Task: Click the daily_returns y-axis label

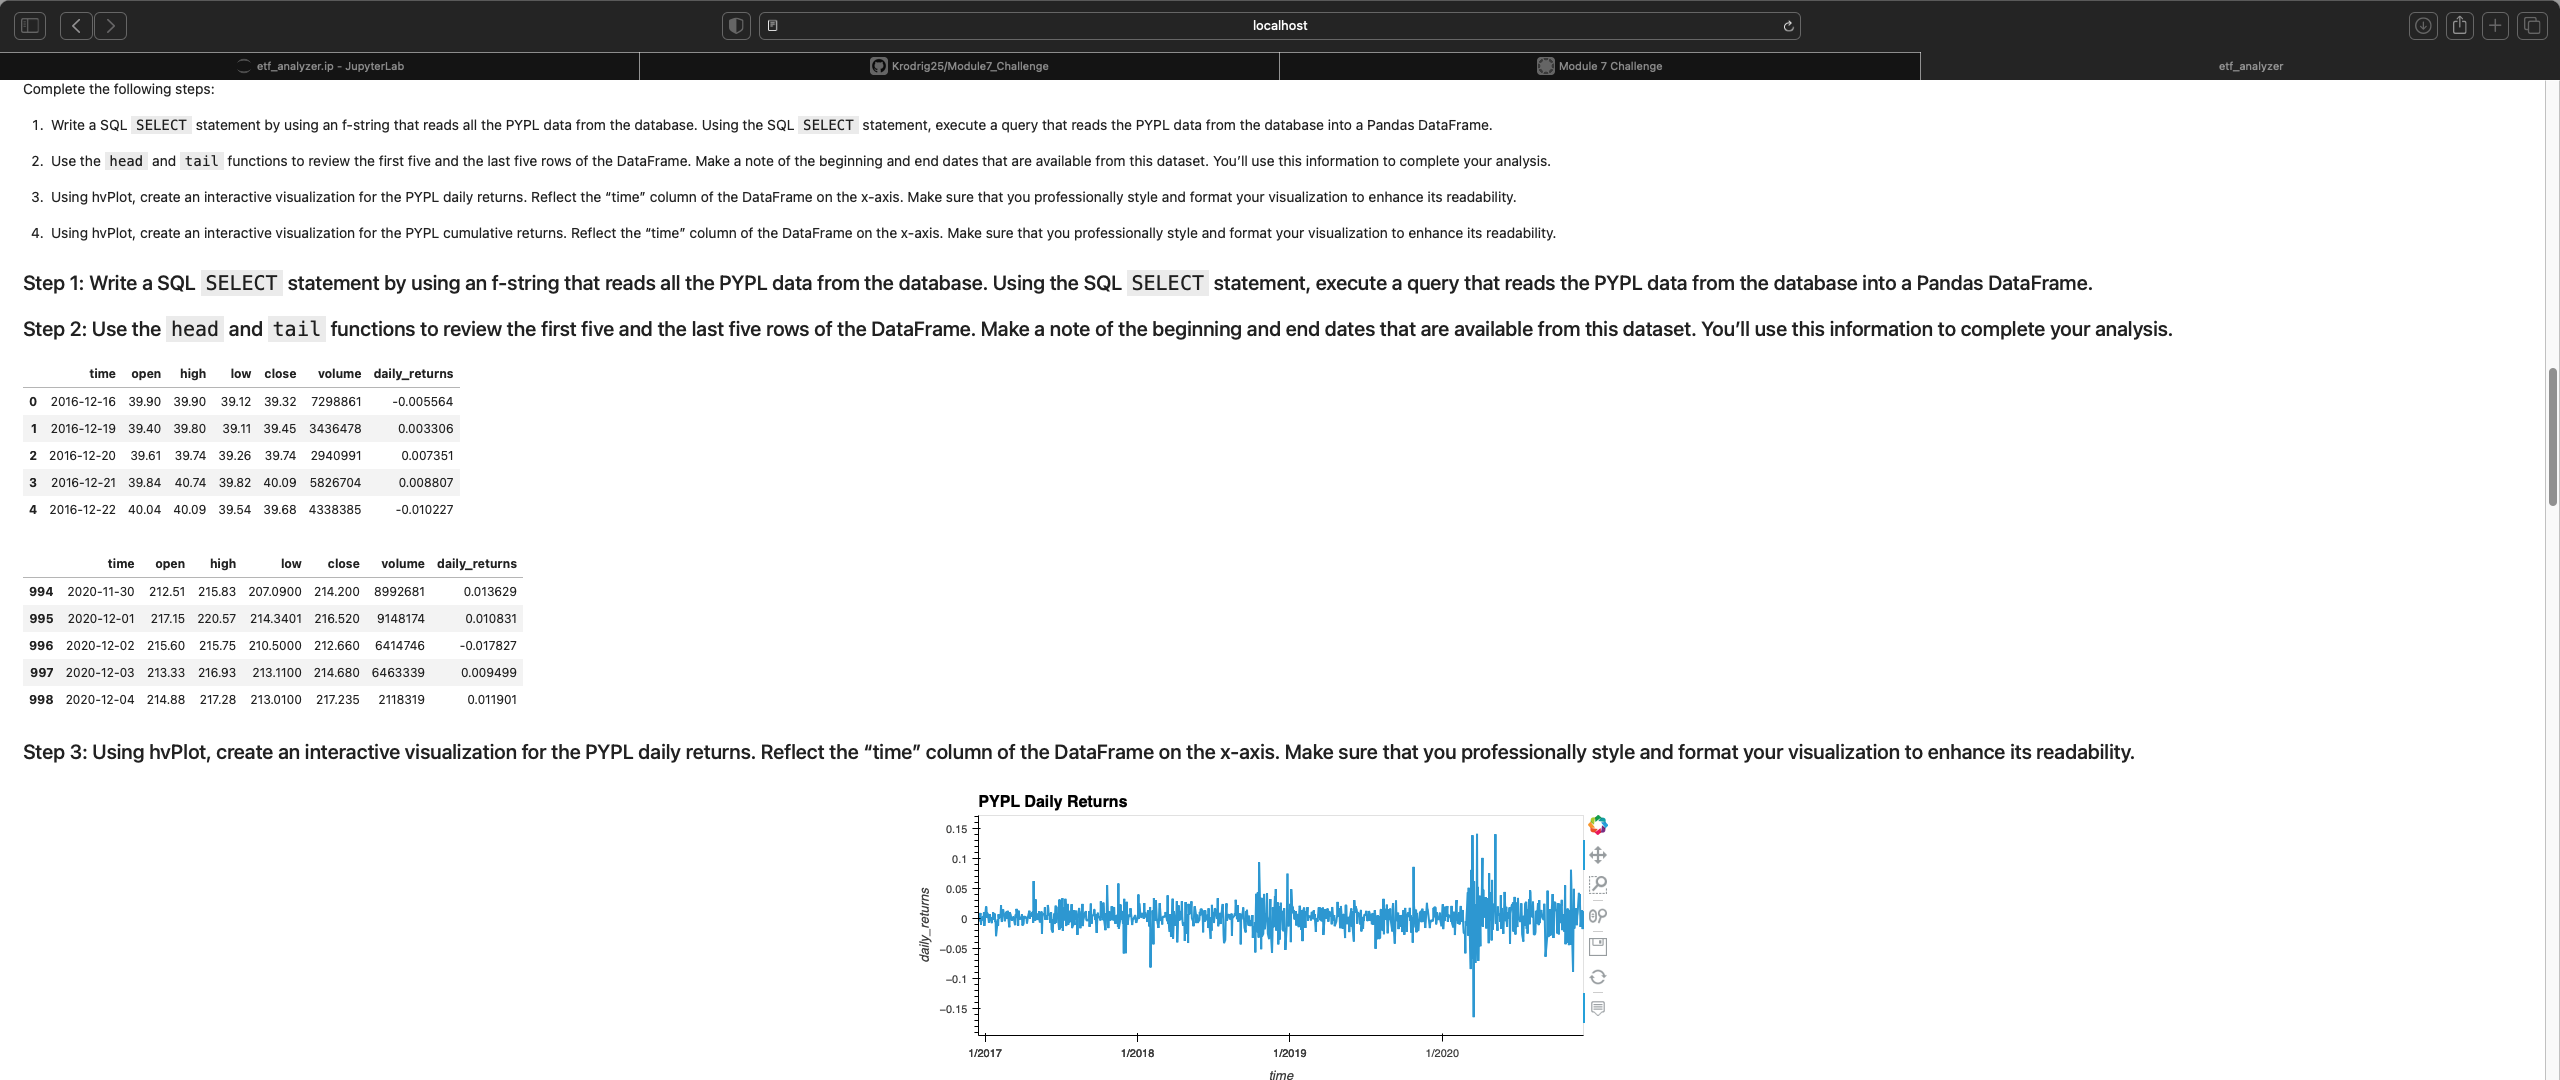Action: (x=925, y=924)
